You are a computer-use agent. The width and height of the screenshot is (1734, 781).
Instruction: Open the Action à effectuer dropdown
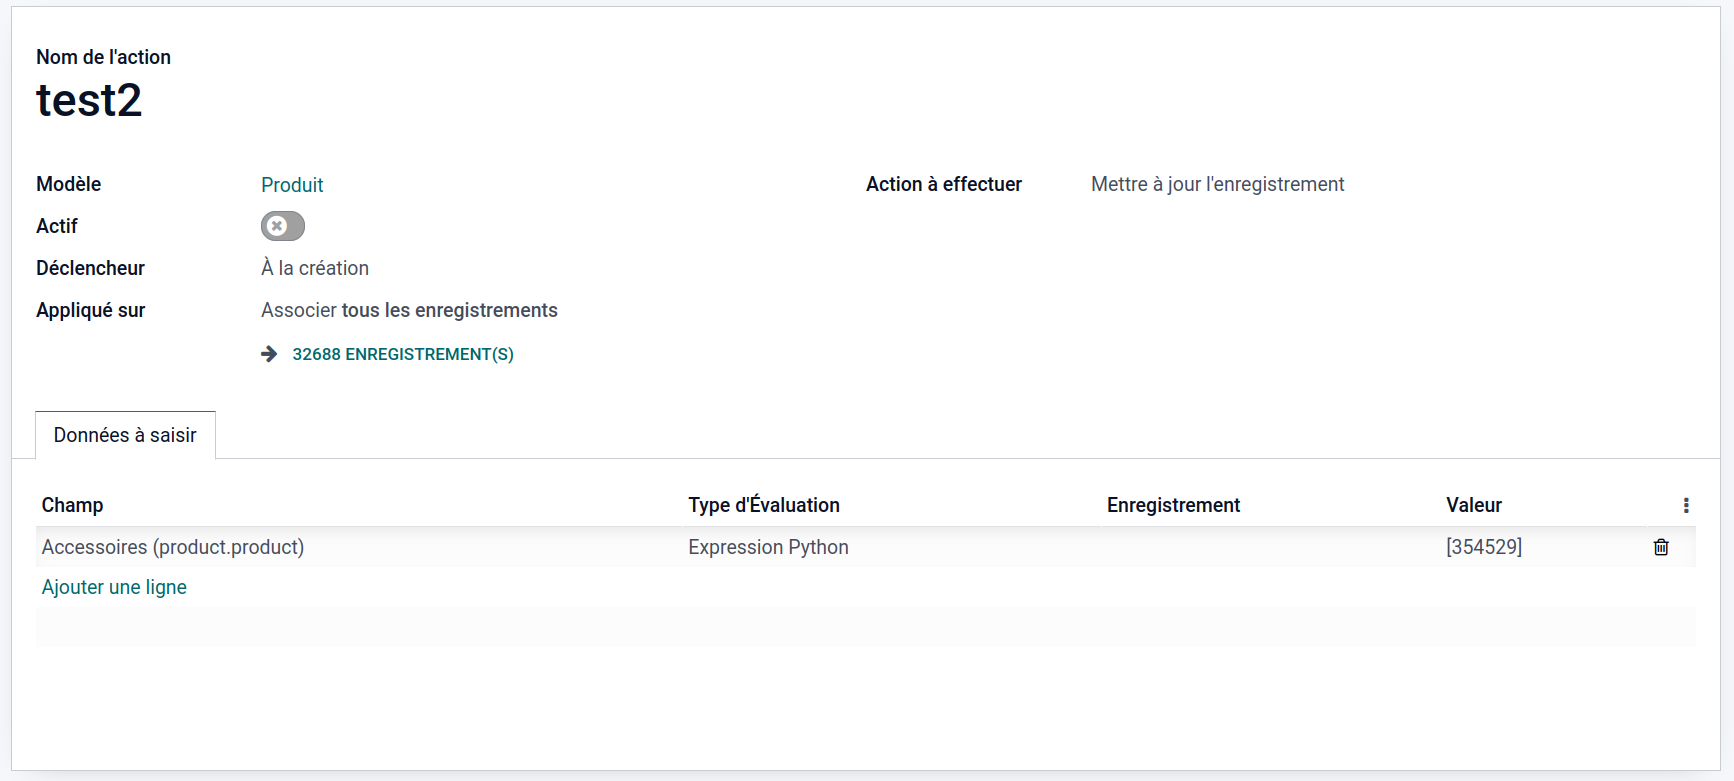[x=1217, y=184]
